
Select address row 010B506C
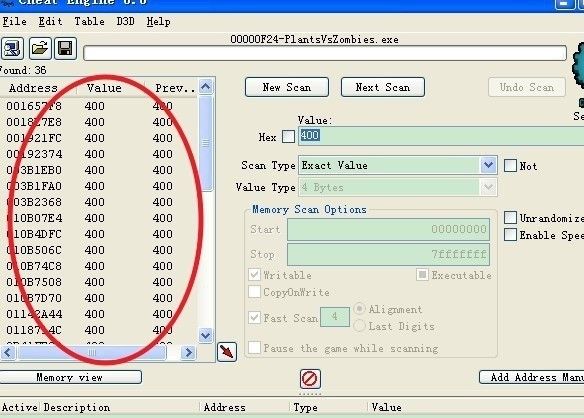pos(99,250)
